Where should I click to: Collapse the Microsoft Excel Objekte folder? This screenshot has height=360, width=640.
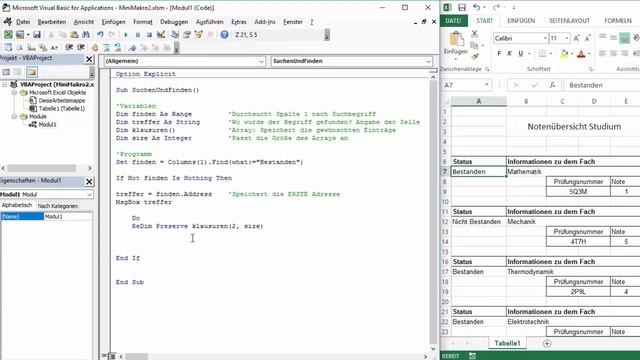pos(14,93)
